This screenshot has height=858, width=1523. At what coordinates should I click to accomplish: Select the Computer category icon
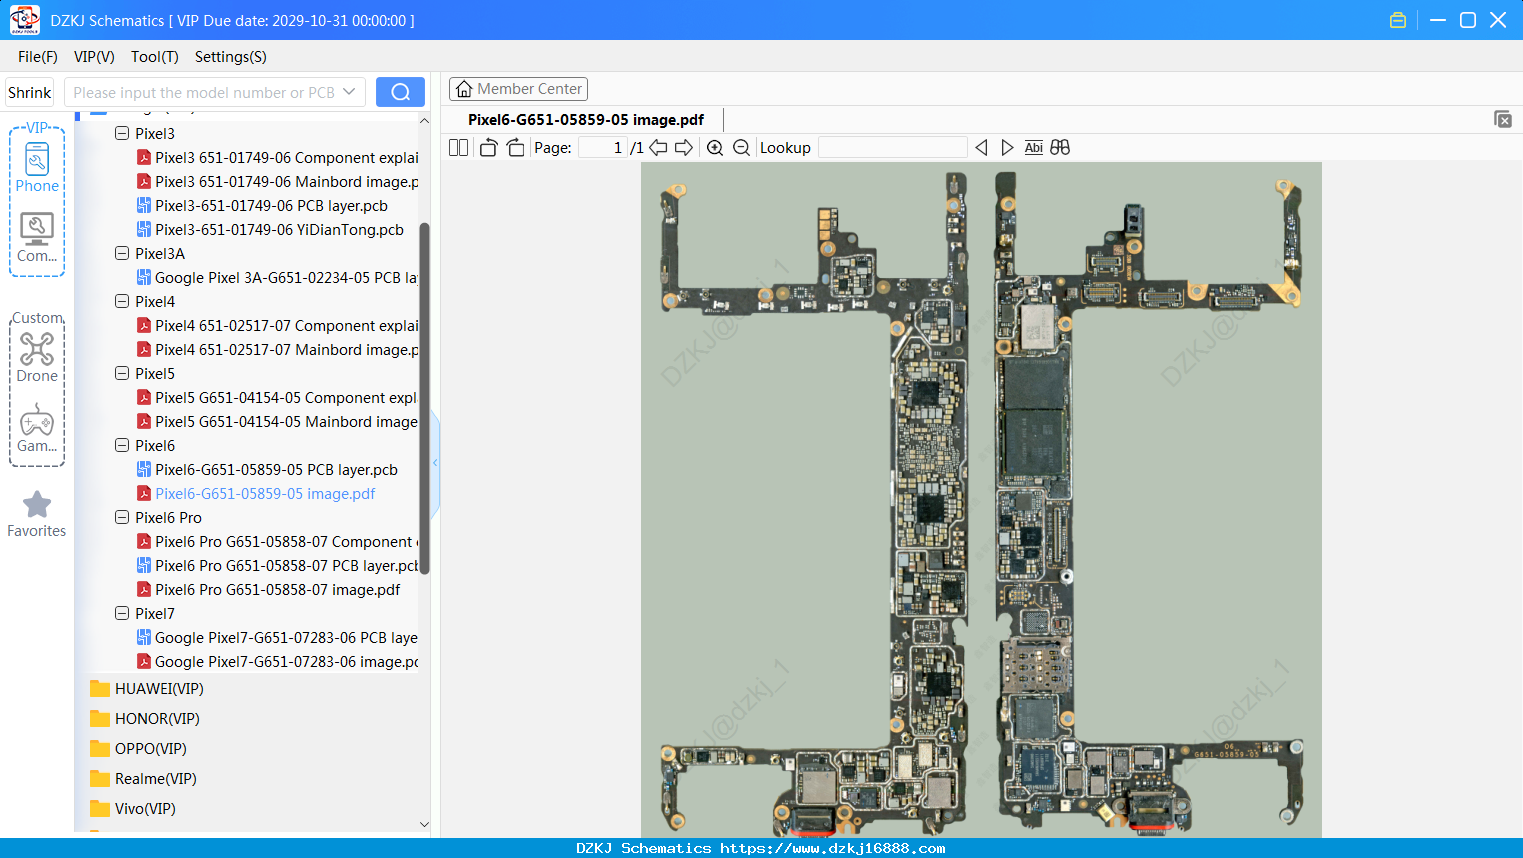point(37,237)
